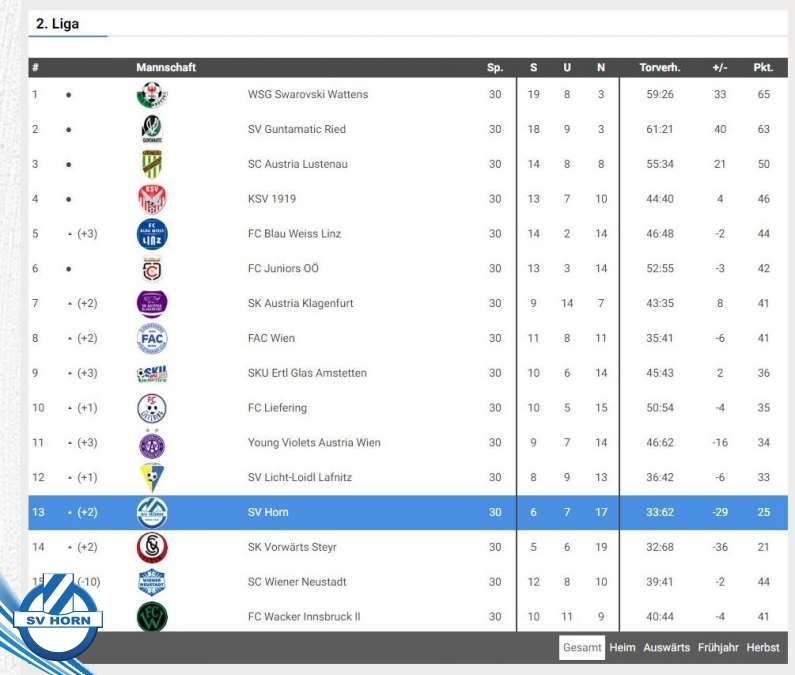The height and width of the screenshot is (675, 795).
Task: Click goal ratio 52:55 for FC Juniors OÖ
Action: [660, 268]
